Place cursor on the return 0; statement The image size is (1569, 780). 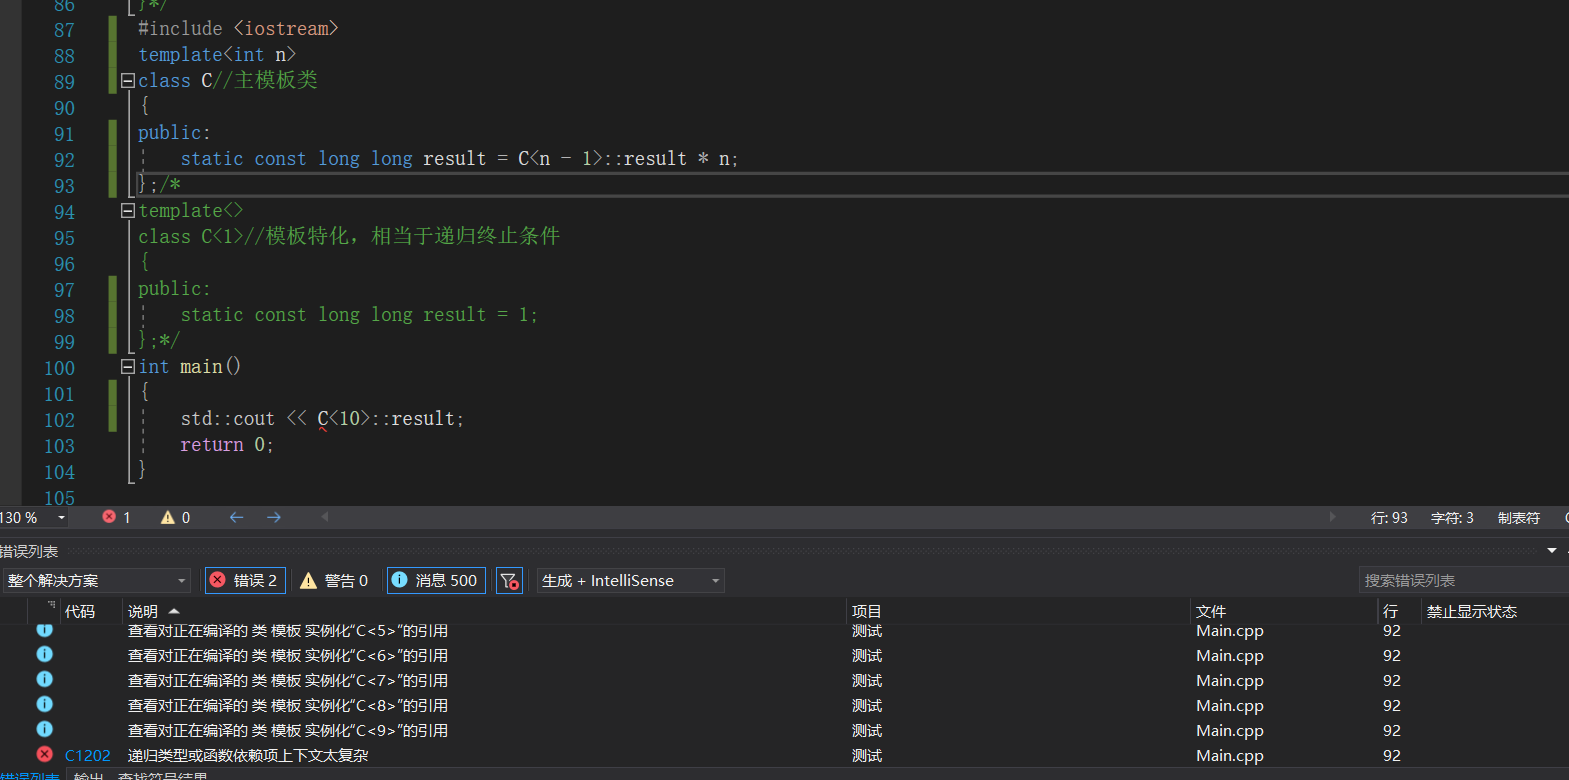point(226,445)
